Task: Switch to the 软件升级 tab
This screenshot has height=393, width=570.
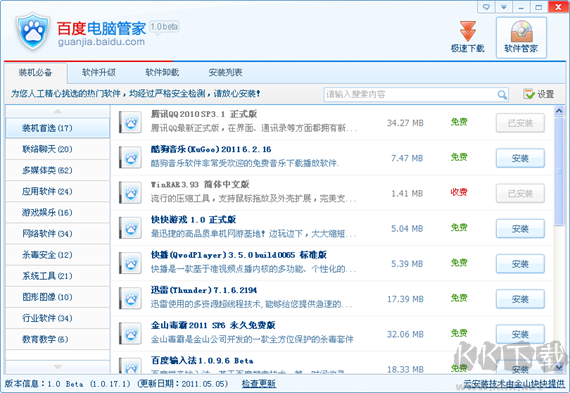Action: (99, 72)
